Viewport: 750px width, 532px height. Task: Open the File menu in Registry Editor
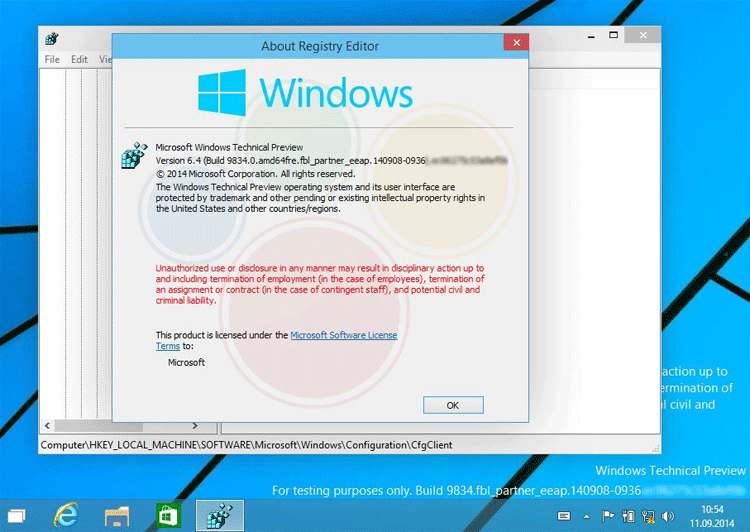(x=53, y=59)
